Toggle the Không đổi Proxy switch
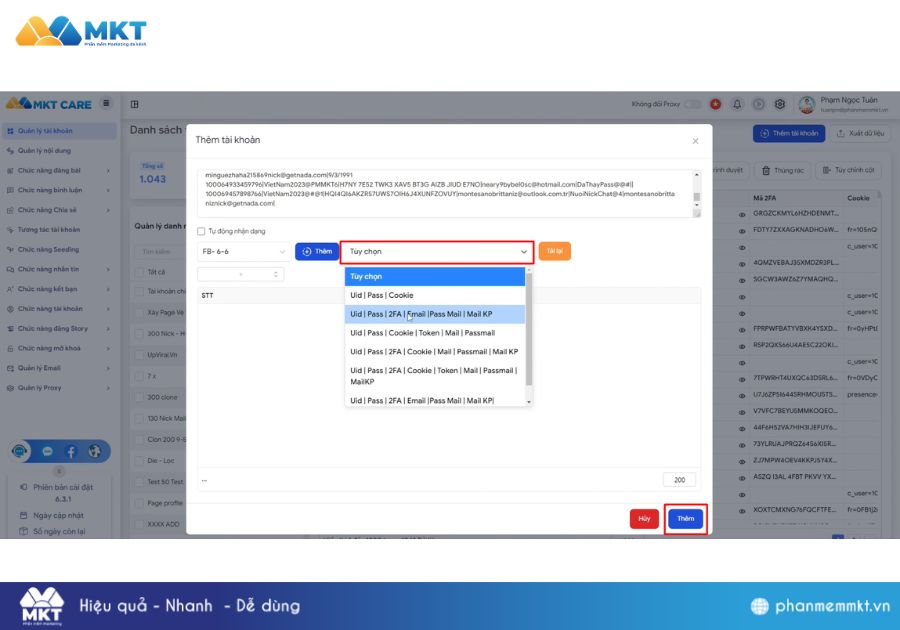Screen dimensions: 900x630 tap(692, 104)
